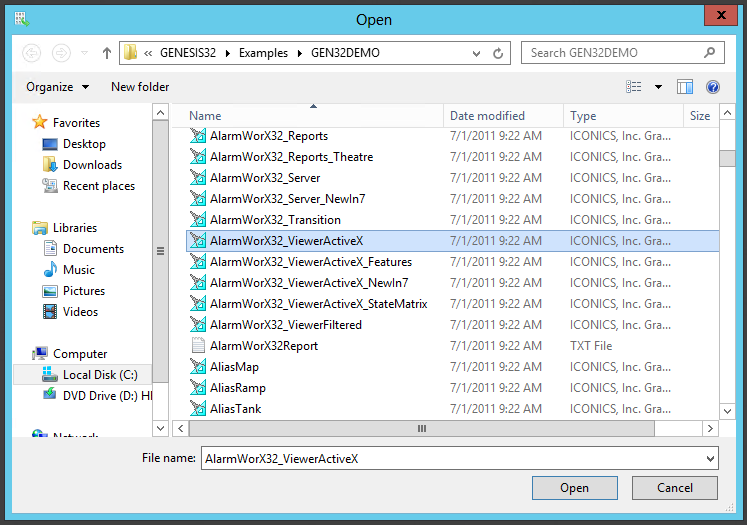Open the view options dropdown arrow
Viewport: 747px width, 525px height.
(658, 87)
